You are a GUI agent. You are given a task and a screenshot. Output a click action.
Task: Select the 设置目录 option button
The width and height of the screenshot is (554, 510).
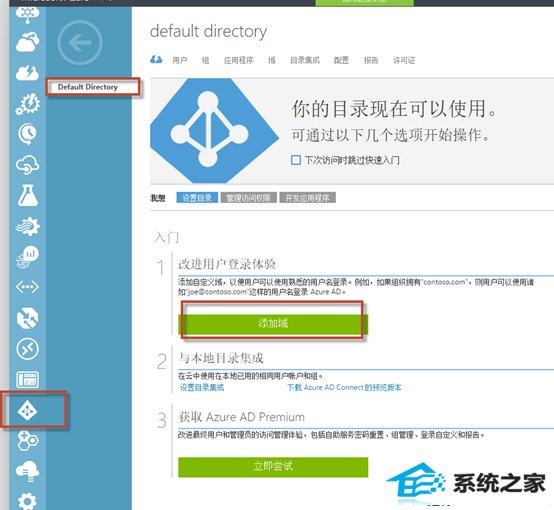coord(197,198)
